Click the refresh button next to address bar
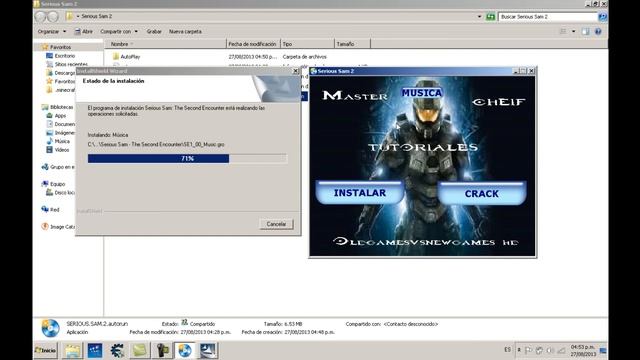 tap(490, 17)
